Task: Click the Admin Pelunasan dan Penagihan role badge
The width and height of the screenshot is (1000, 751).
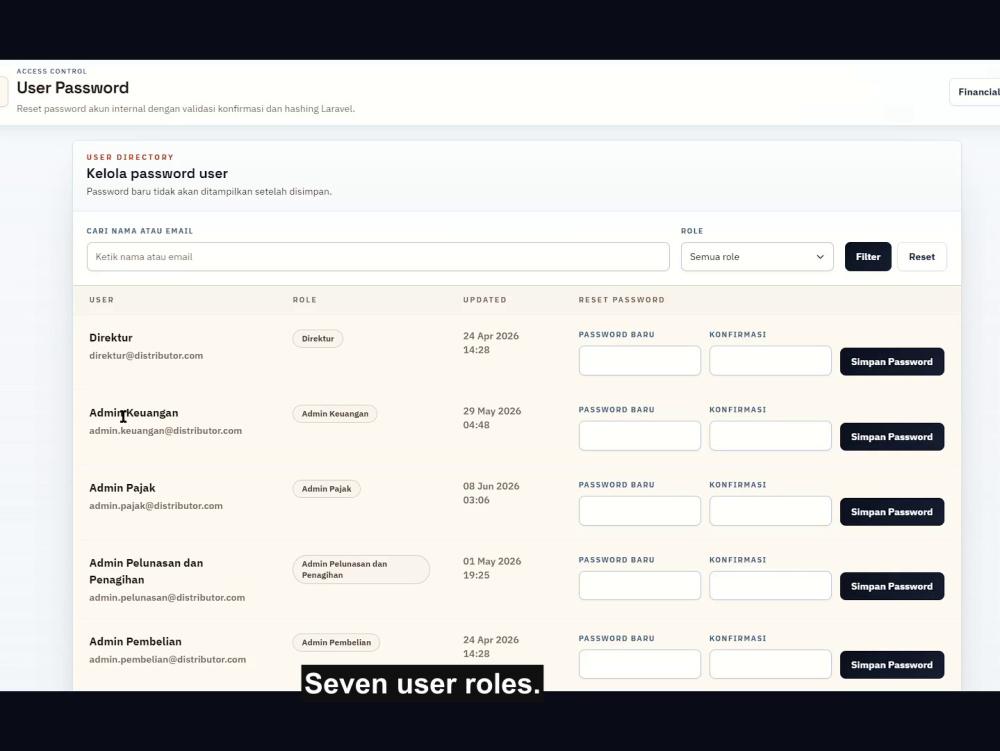Action: point(361,569)
